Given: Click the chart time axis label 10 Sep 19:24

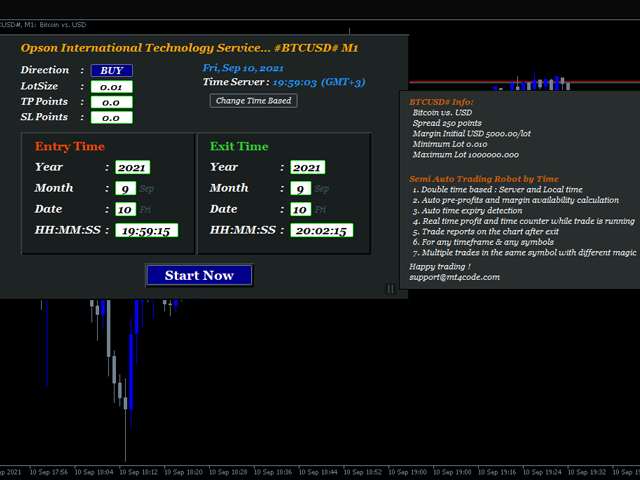Looking at the screenshot, I should [x=542, y=472].
